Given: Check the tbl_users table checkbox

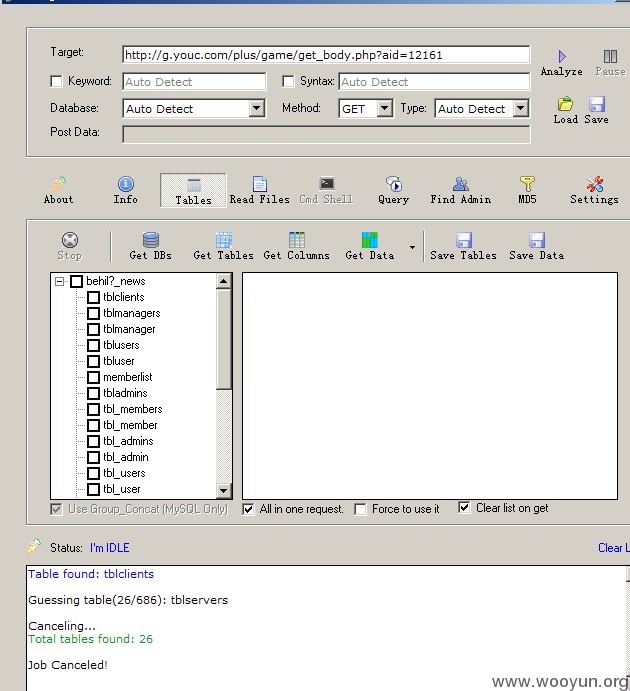Looking at the screenshot, I should [x=93, y=474].
